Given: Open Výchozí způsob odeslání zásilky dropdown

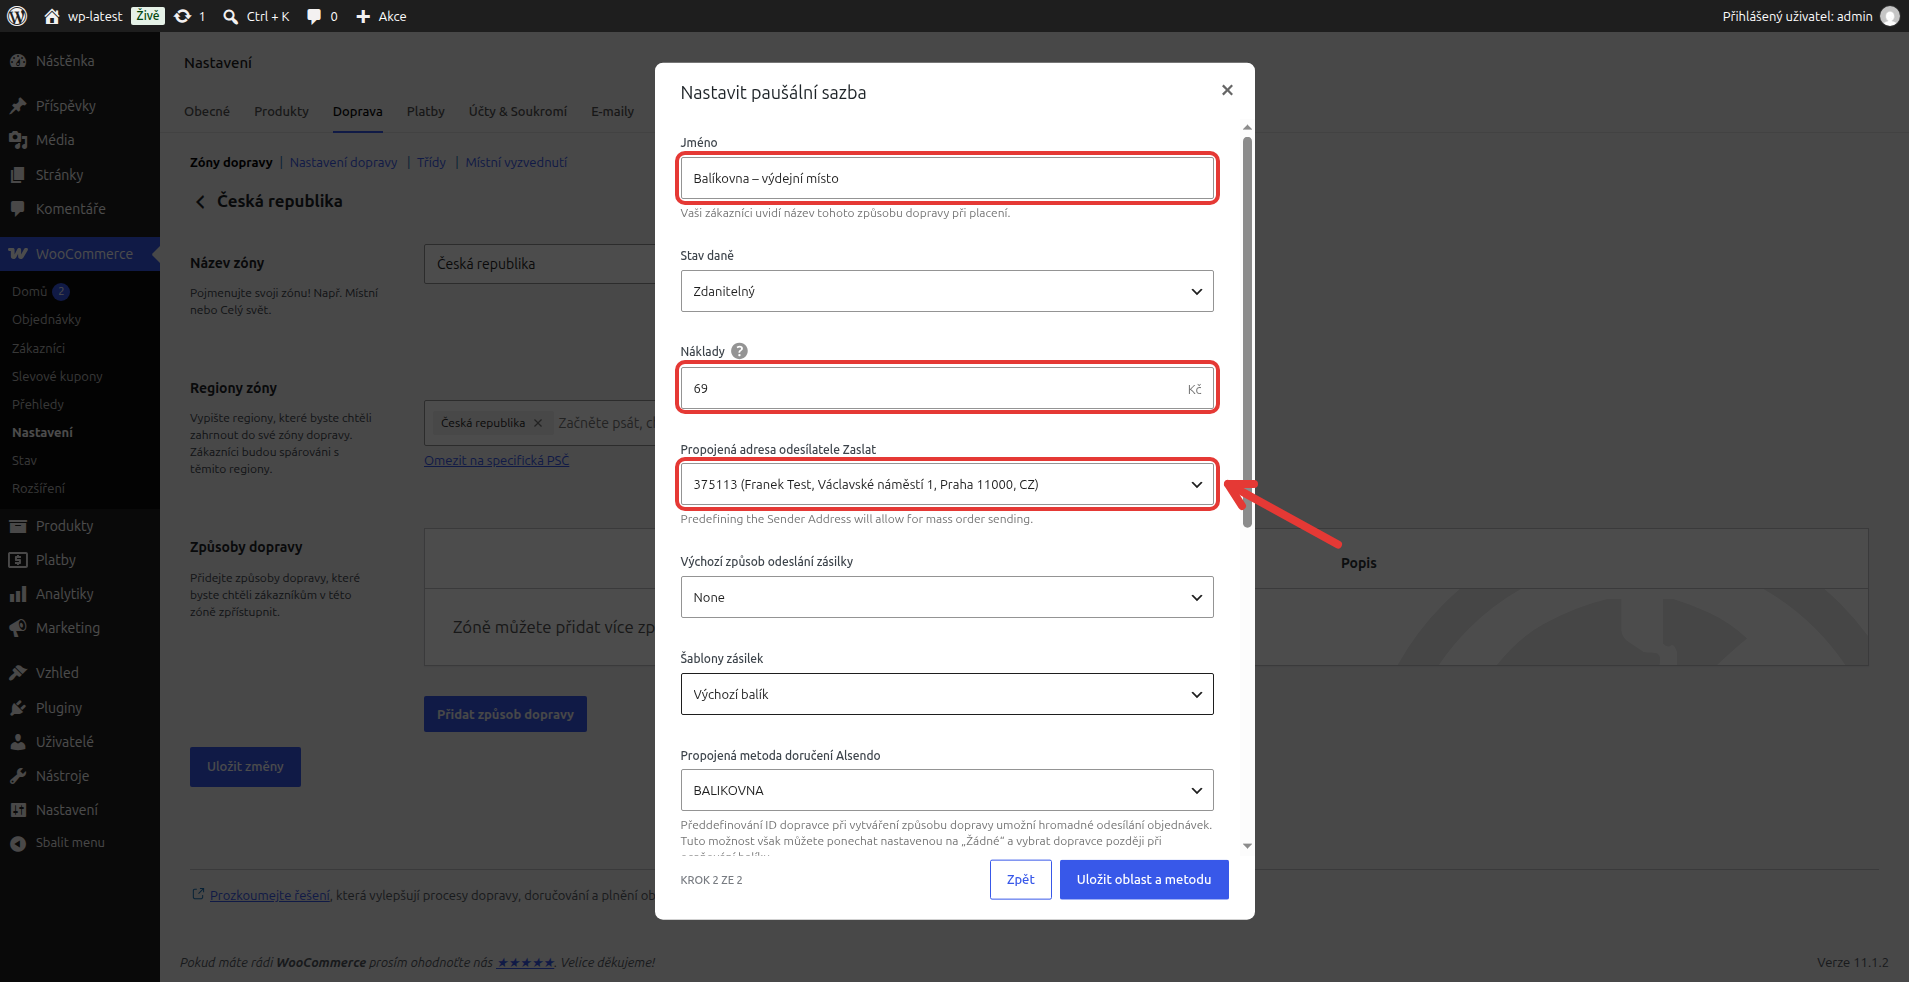Looking at the screenshot, I should (947, 597).
